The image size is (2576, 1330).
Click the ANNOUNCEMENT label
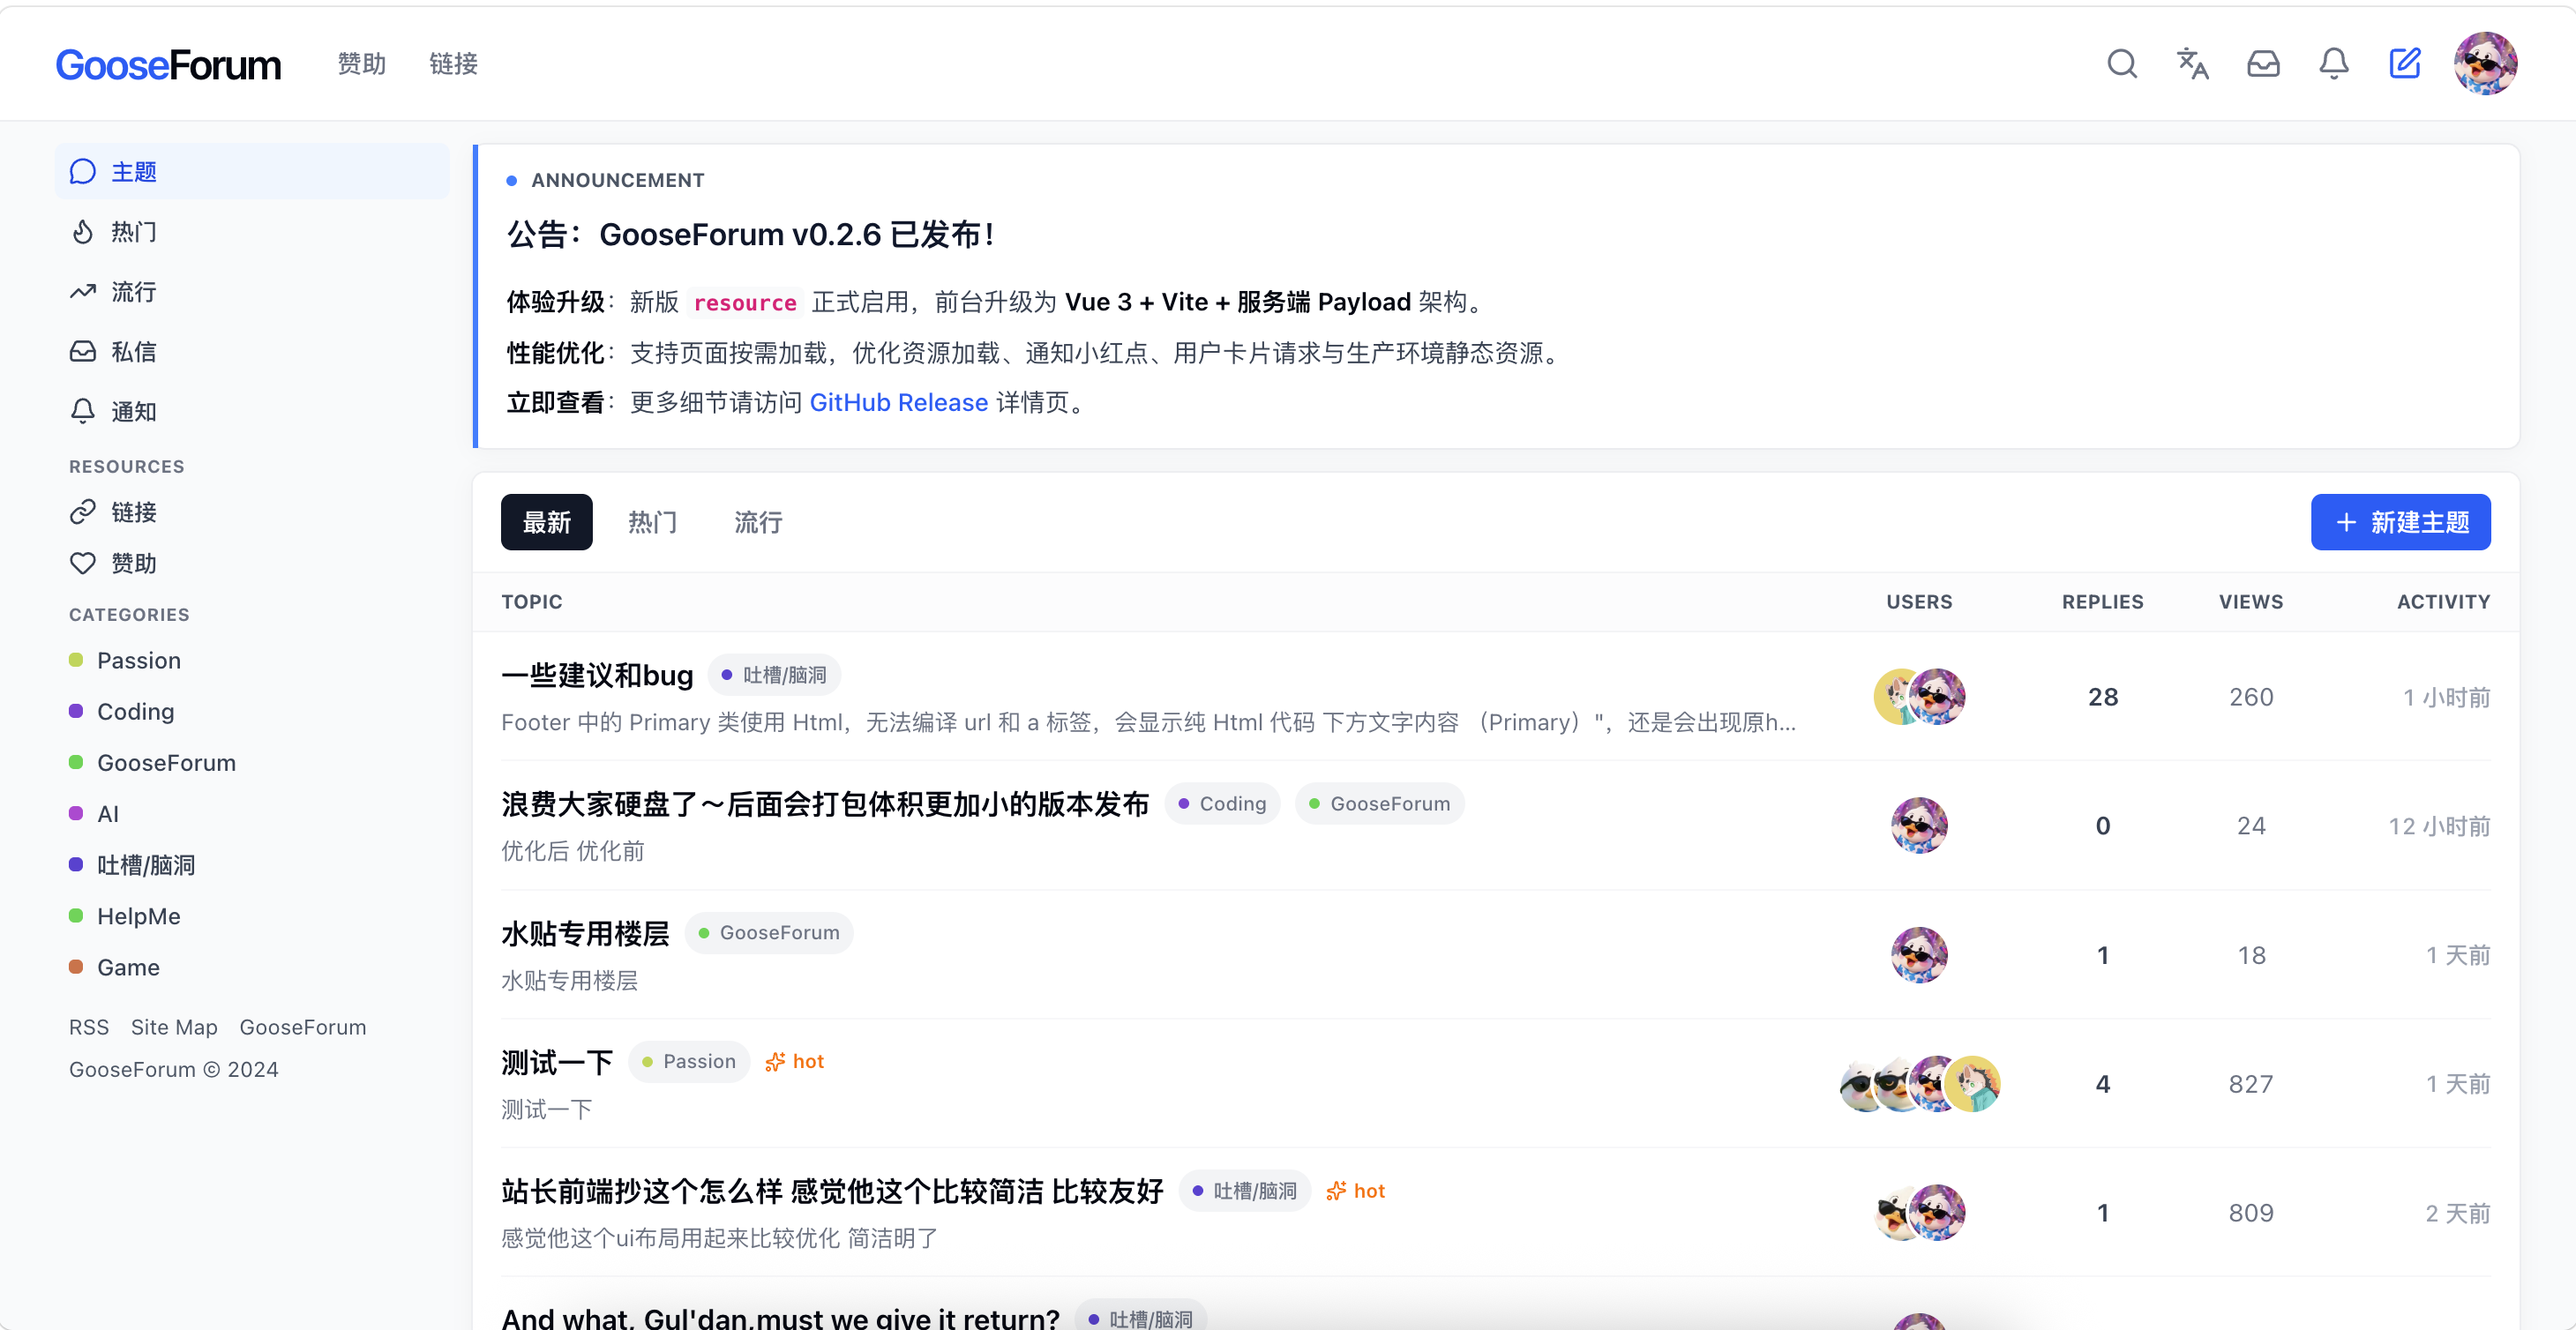pos(617,180)
